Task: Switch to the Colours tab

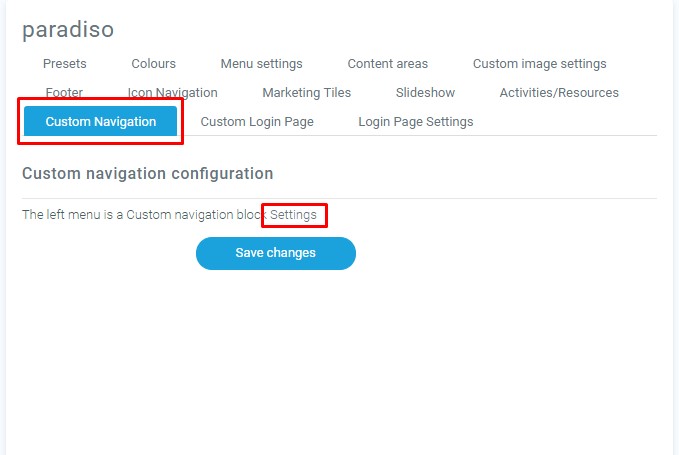Action: (x=153, y=64)
